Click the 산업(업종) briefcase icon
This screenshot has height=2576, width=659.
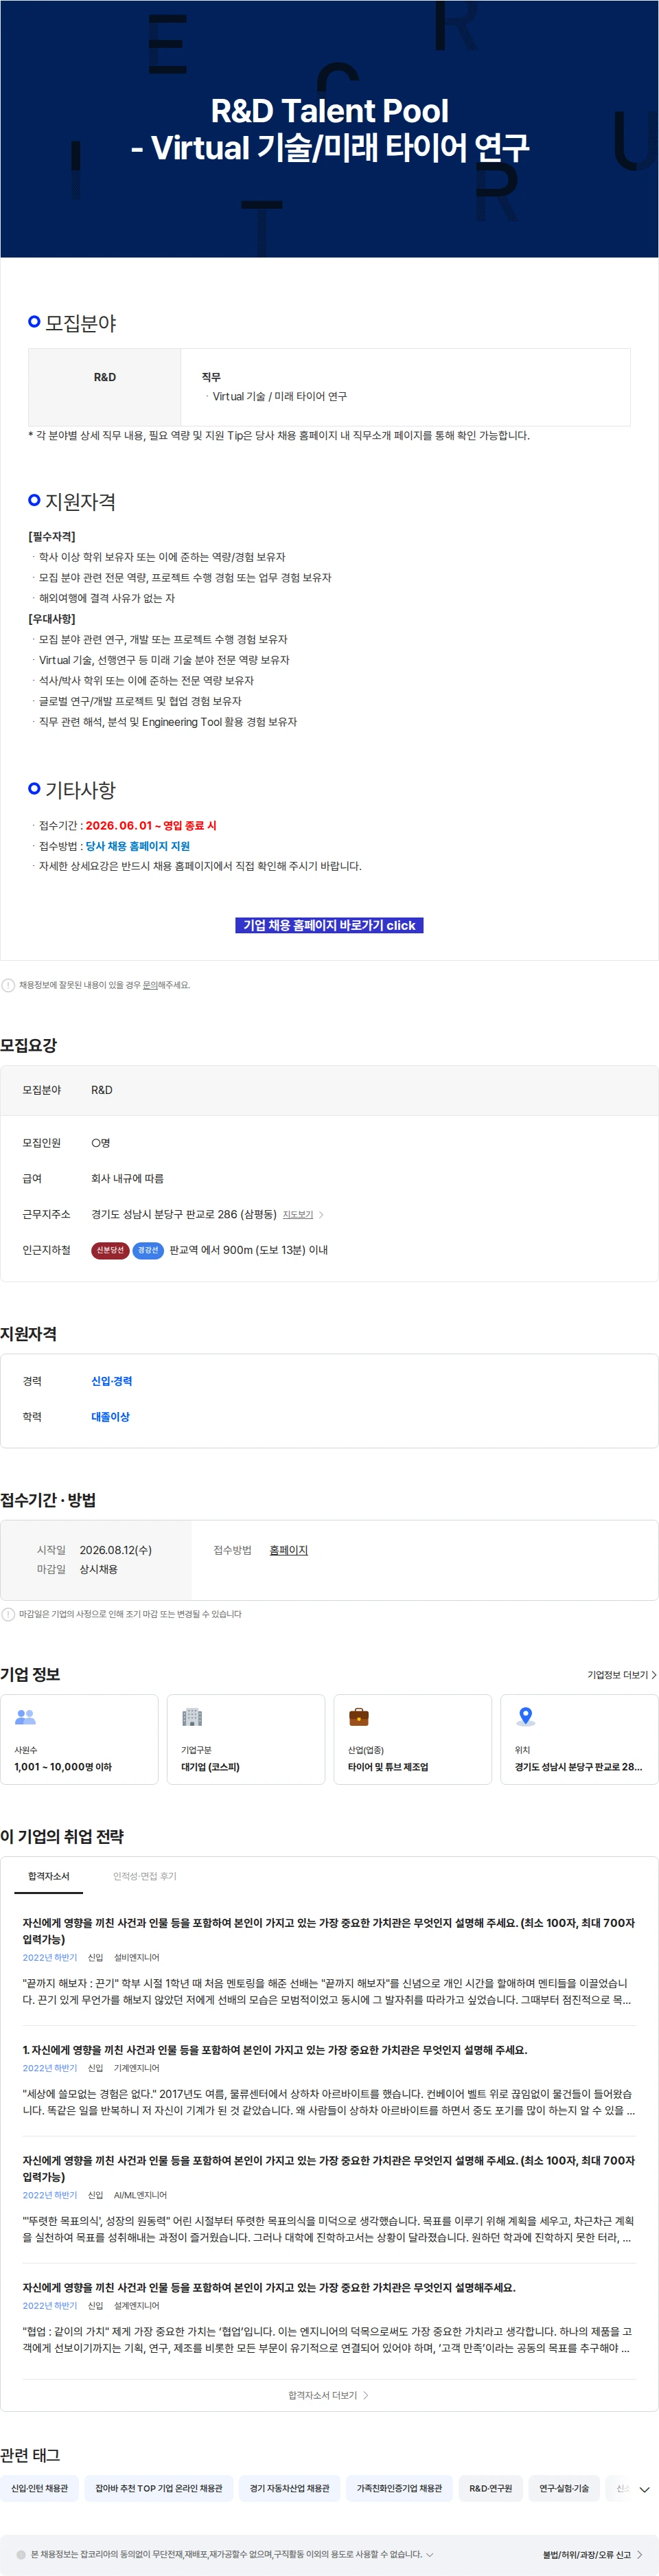359,1717
